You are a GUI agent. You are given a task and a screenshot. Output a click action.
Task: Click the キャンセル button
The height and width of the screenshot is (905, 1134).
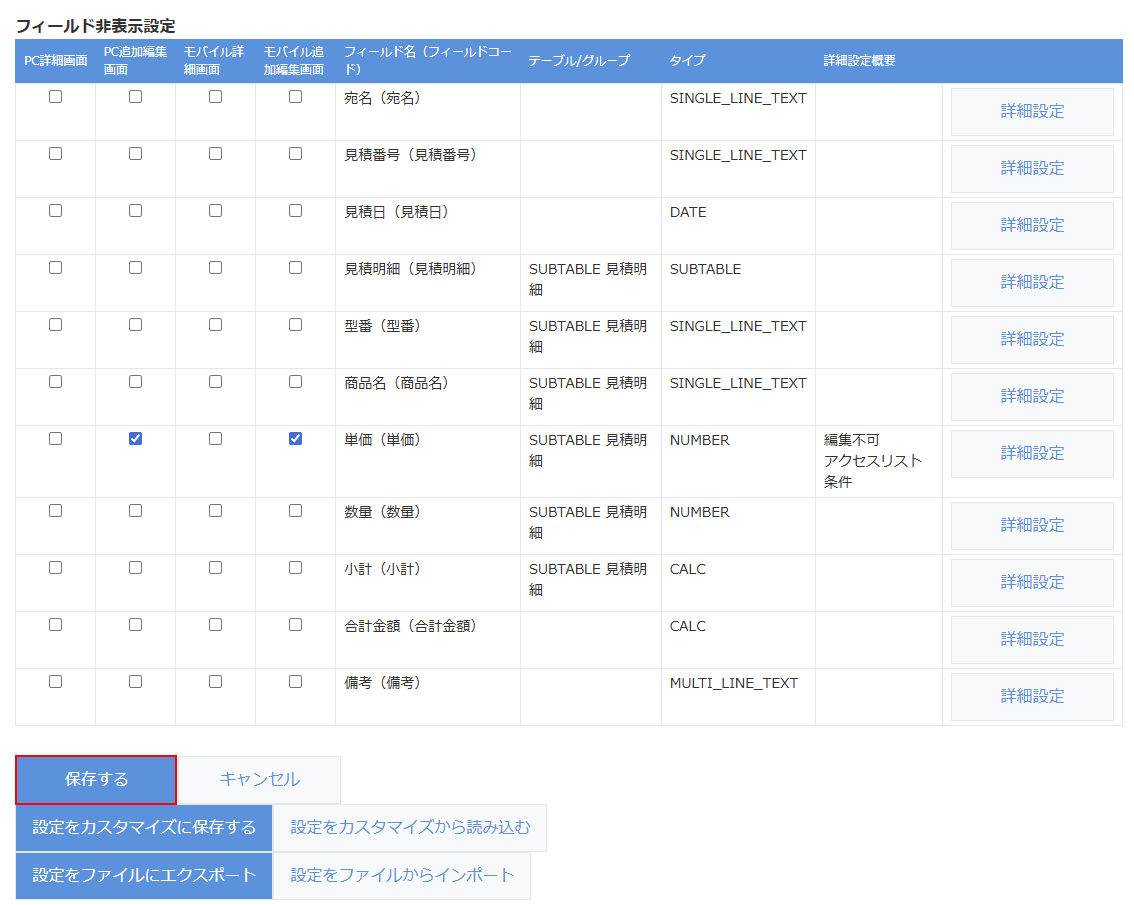[x=259, y=780]
